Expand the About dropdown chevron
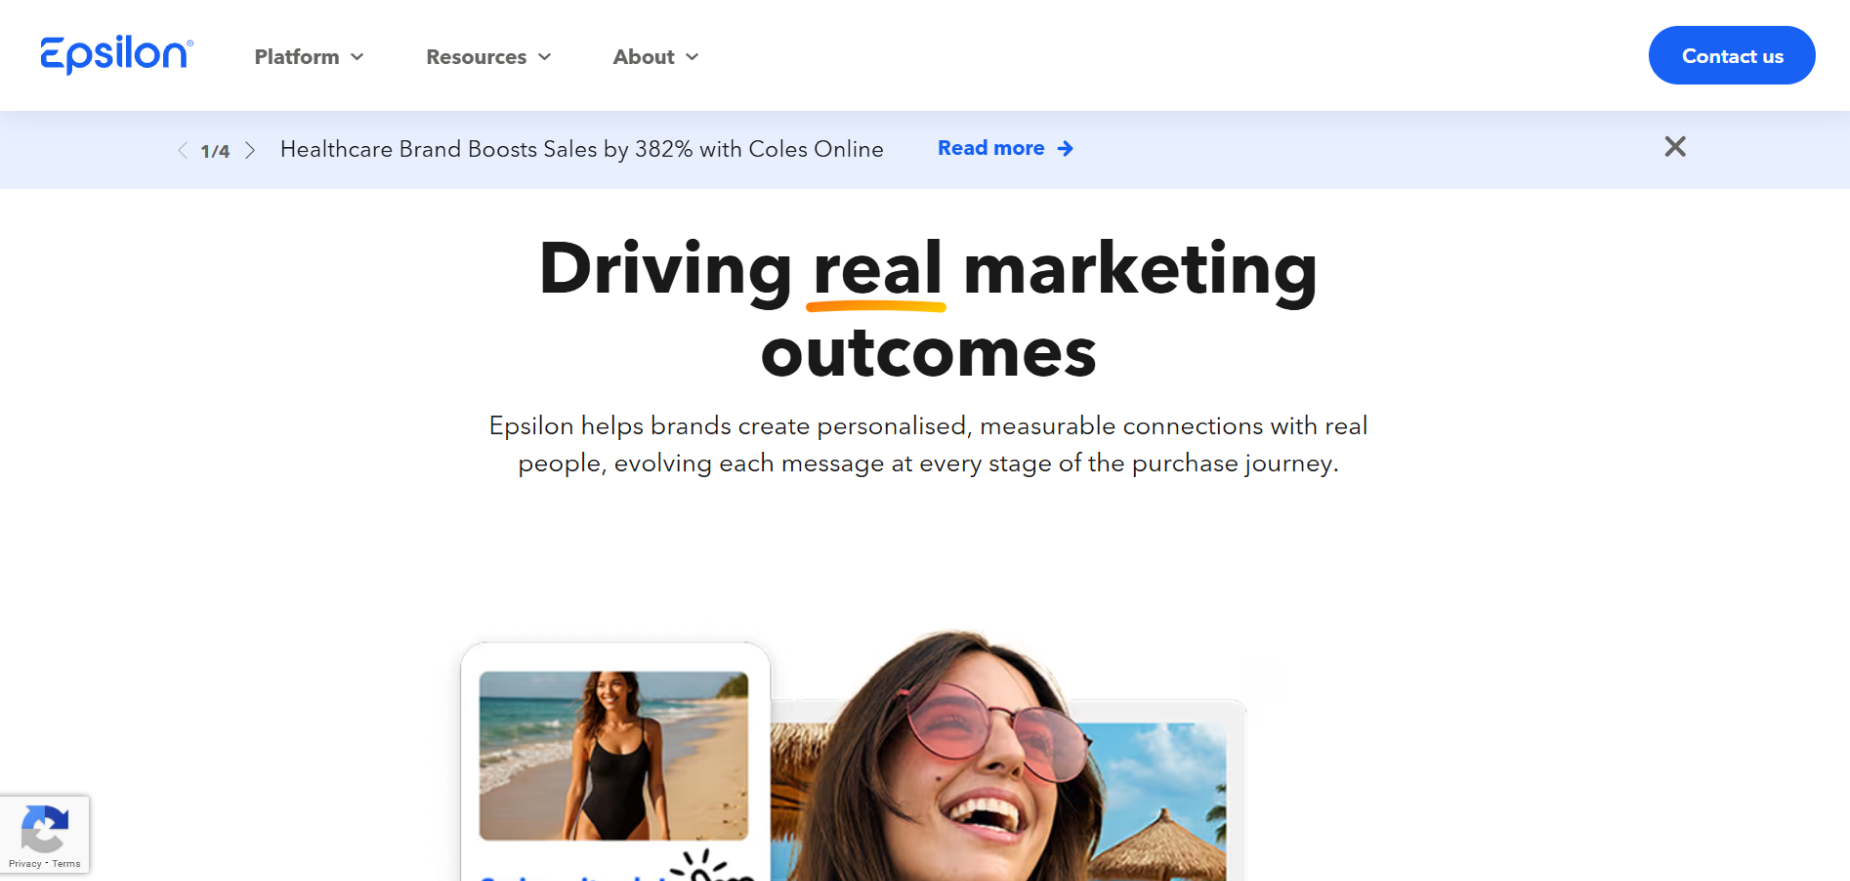Image resolution: width=1850 pixels, height=881 pixels. point(692,57)
